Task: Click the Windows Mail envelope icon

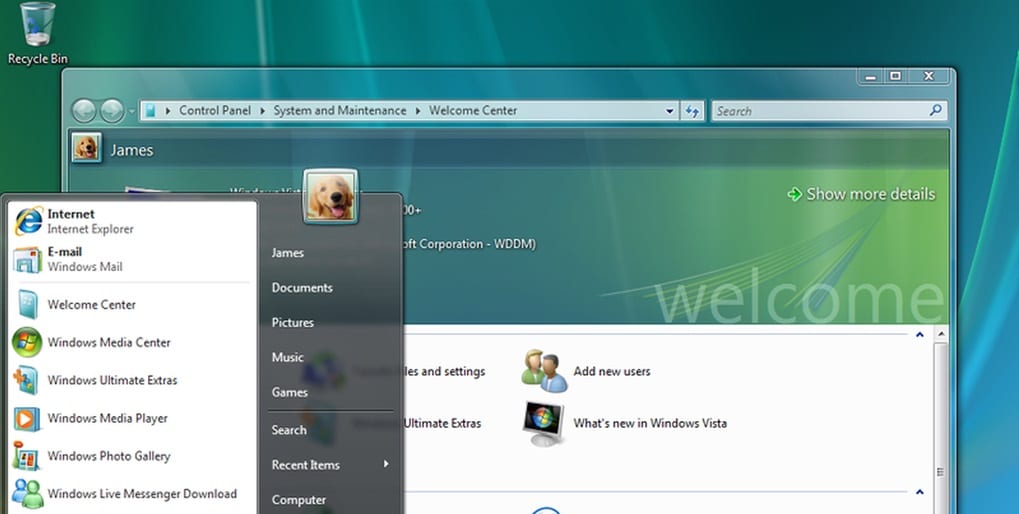Action: pyautogui.click(x=27, y=259)
